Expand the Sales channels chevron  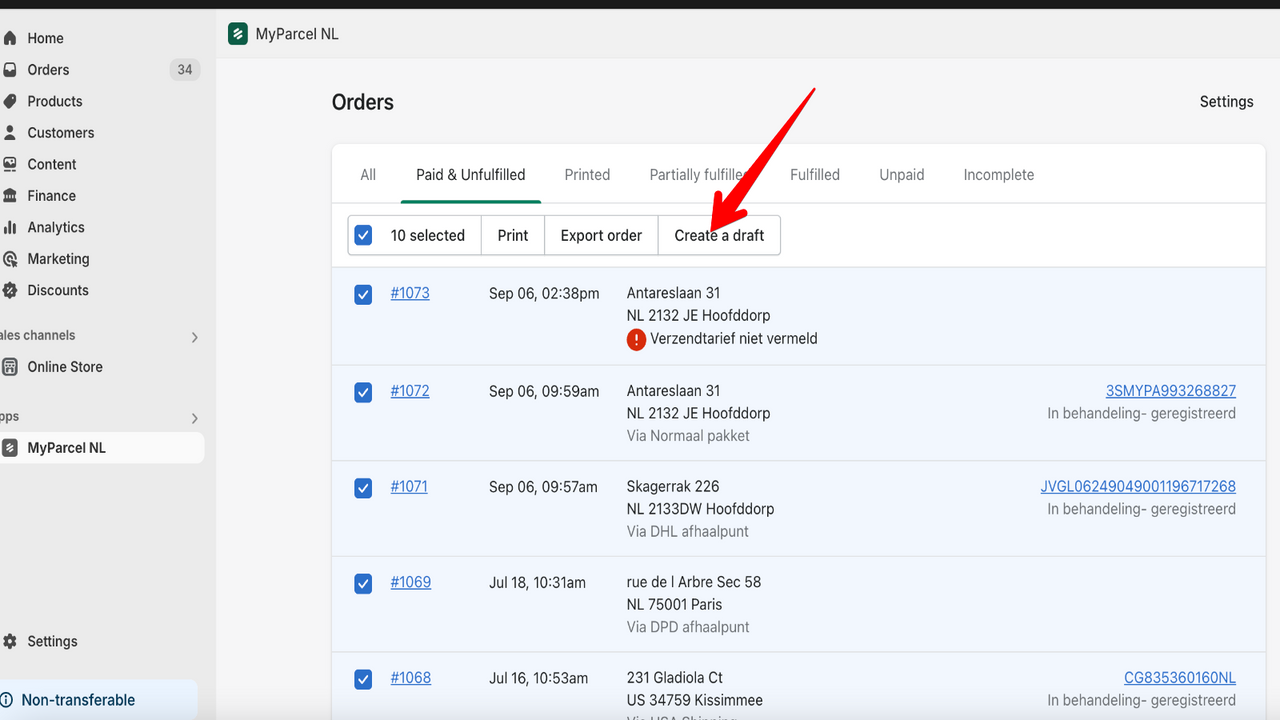click(x=195, y=337)
